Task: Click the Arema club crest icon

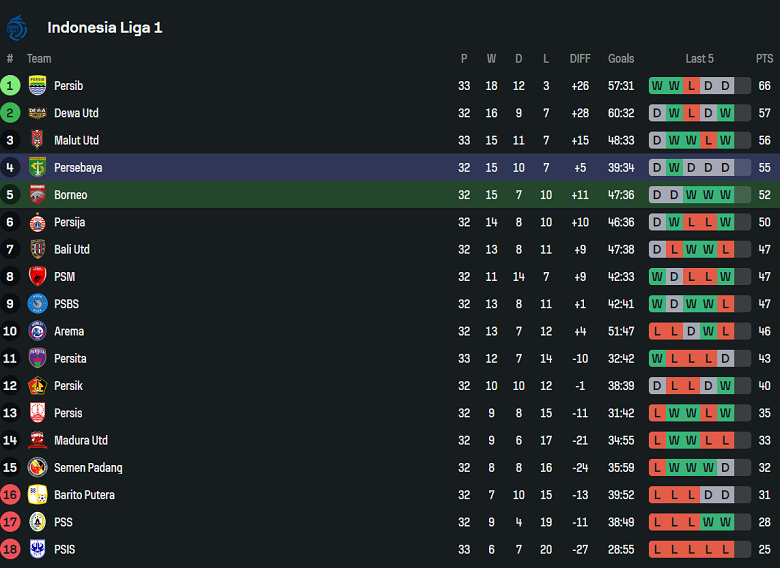Action: (37, 331)
